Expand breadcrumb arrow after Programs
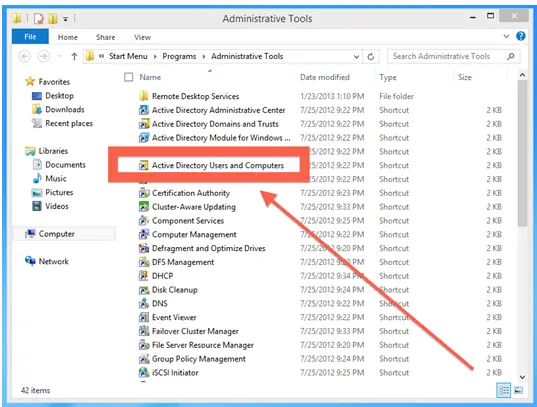Screen dimensions: 537x407 [x=204, y=57]
